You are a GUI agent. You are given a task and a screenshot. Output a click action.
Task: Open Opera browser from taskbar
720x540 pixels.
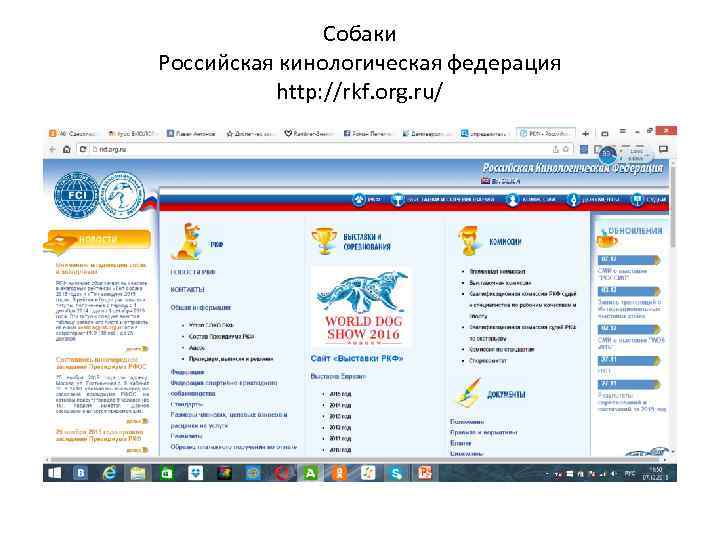[281, 473]
